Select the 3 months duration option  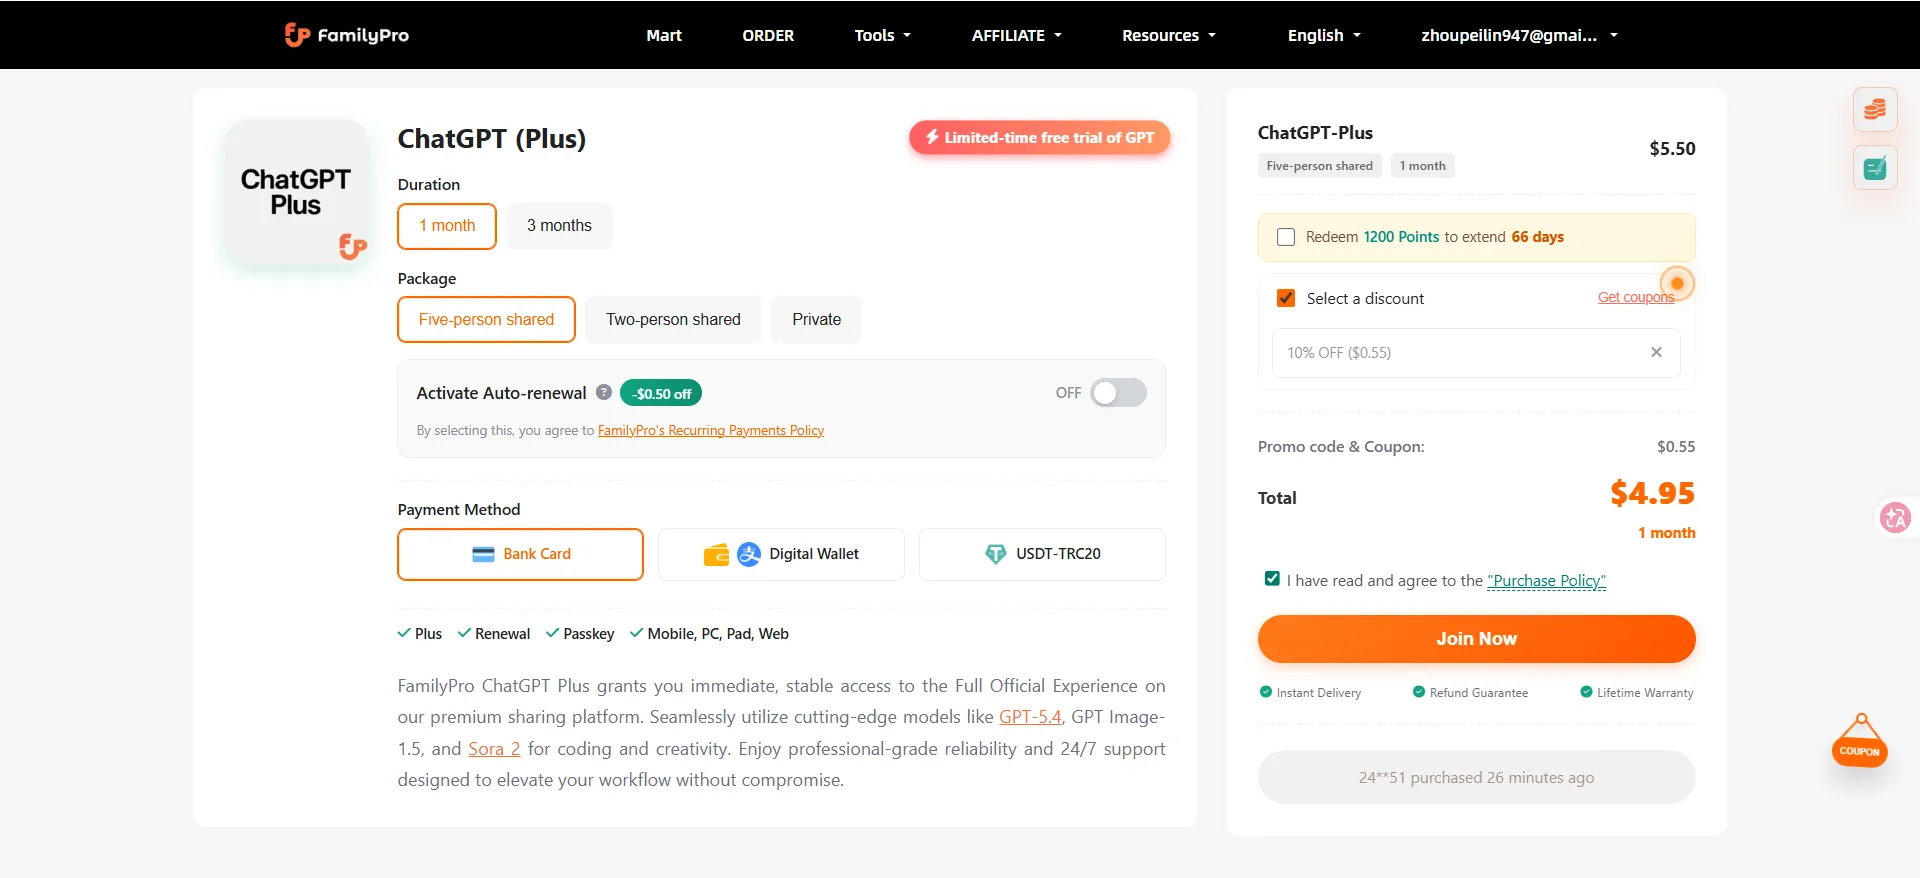pyautogui.click(x=559, y=226)
